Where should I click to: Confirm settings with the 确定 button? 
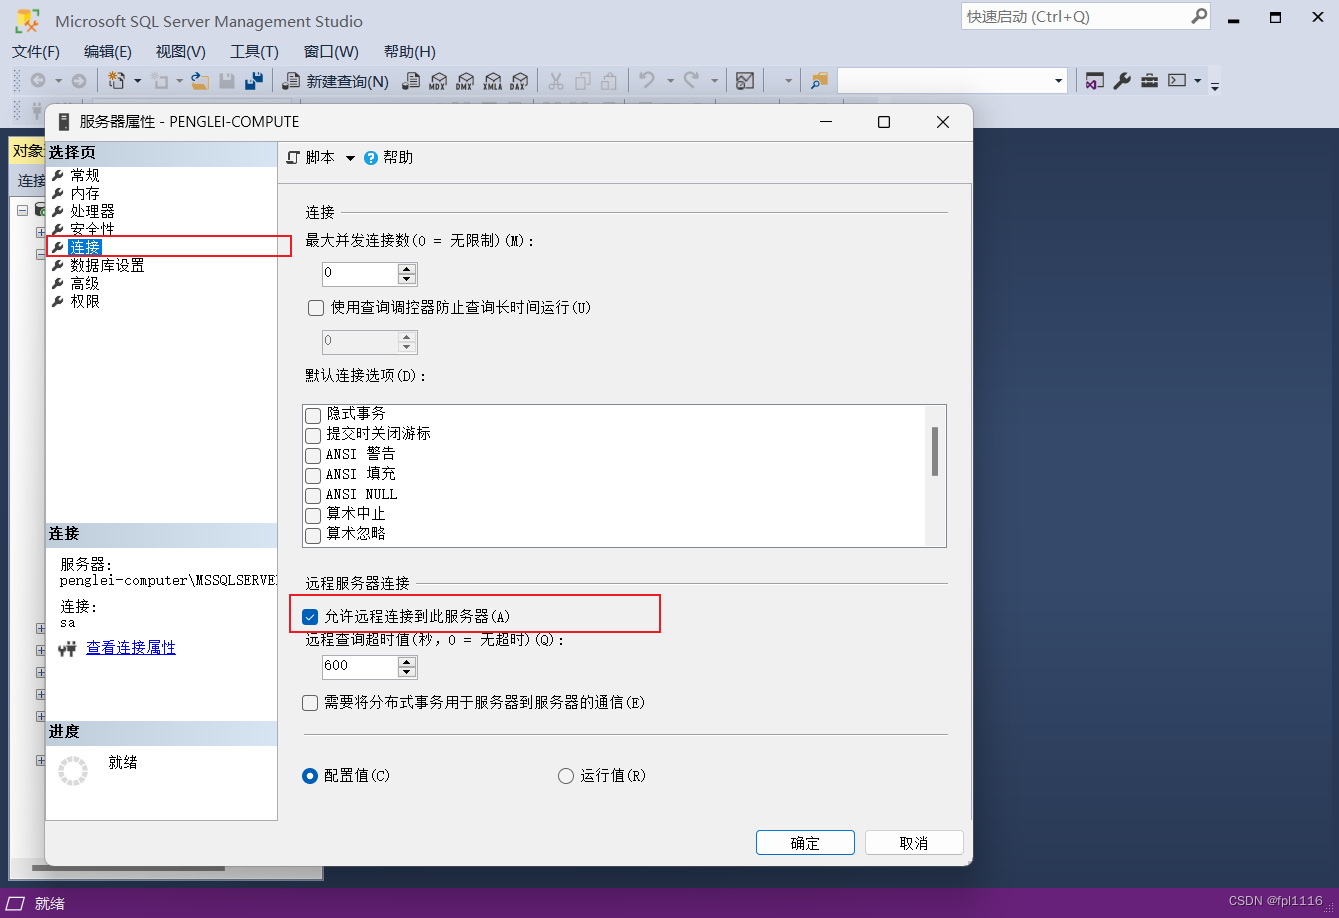click(x=805, y=842)
